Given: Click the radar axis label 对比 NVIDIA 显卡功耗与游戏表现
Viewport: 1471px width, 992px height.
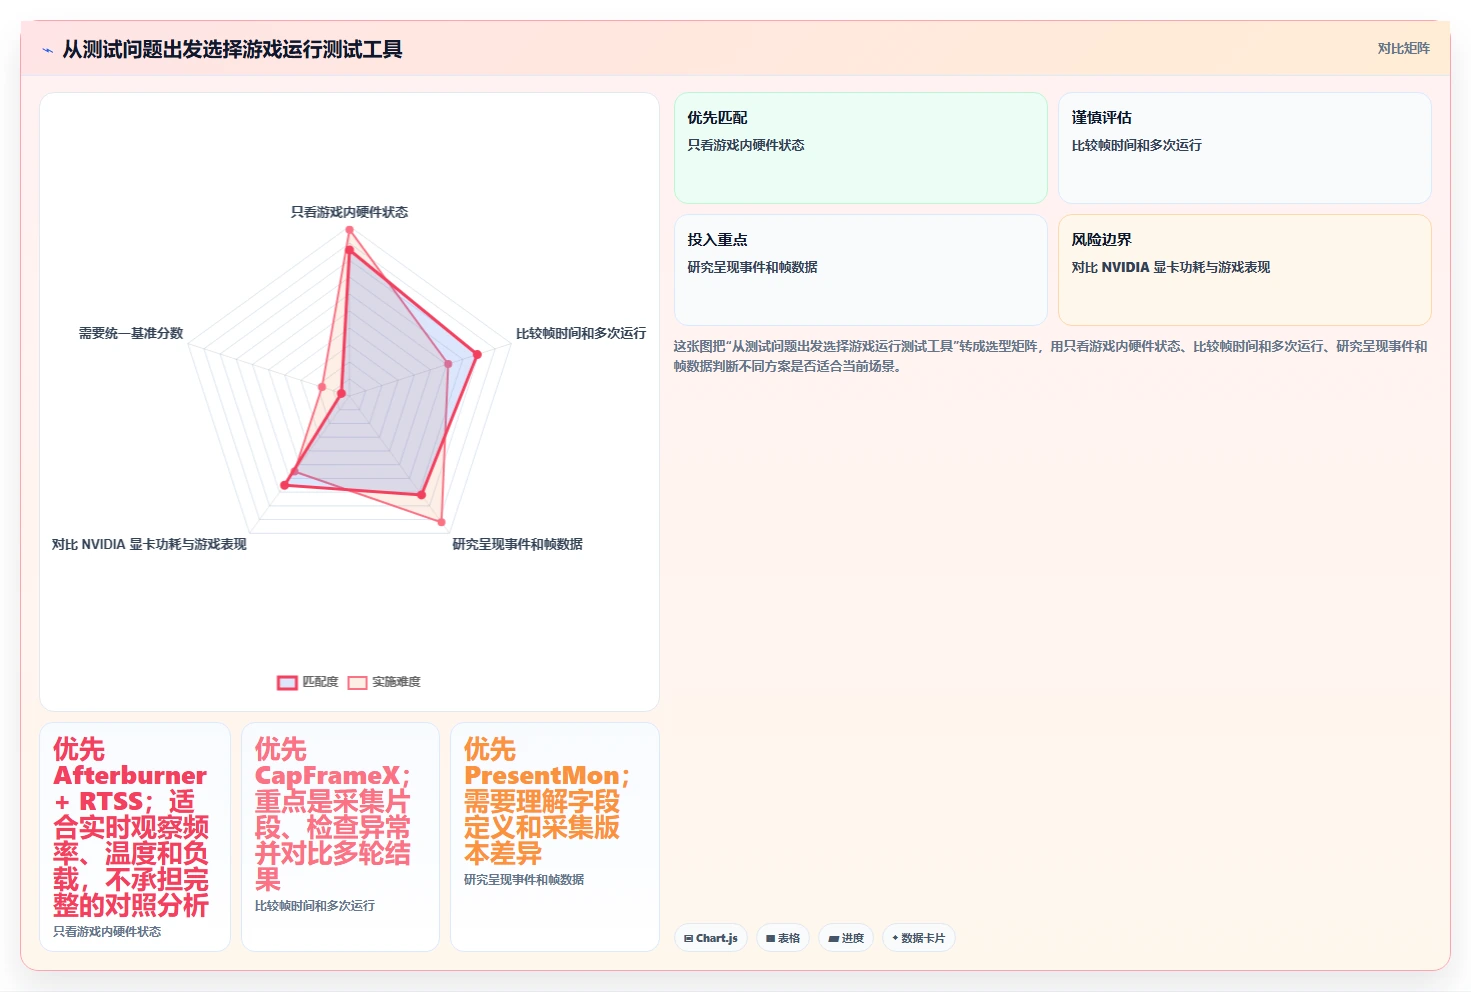Looking at the screenshot, I should (x=149, y=544).
